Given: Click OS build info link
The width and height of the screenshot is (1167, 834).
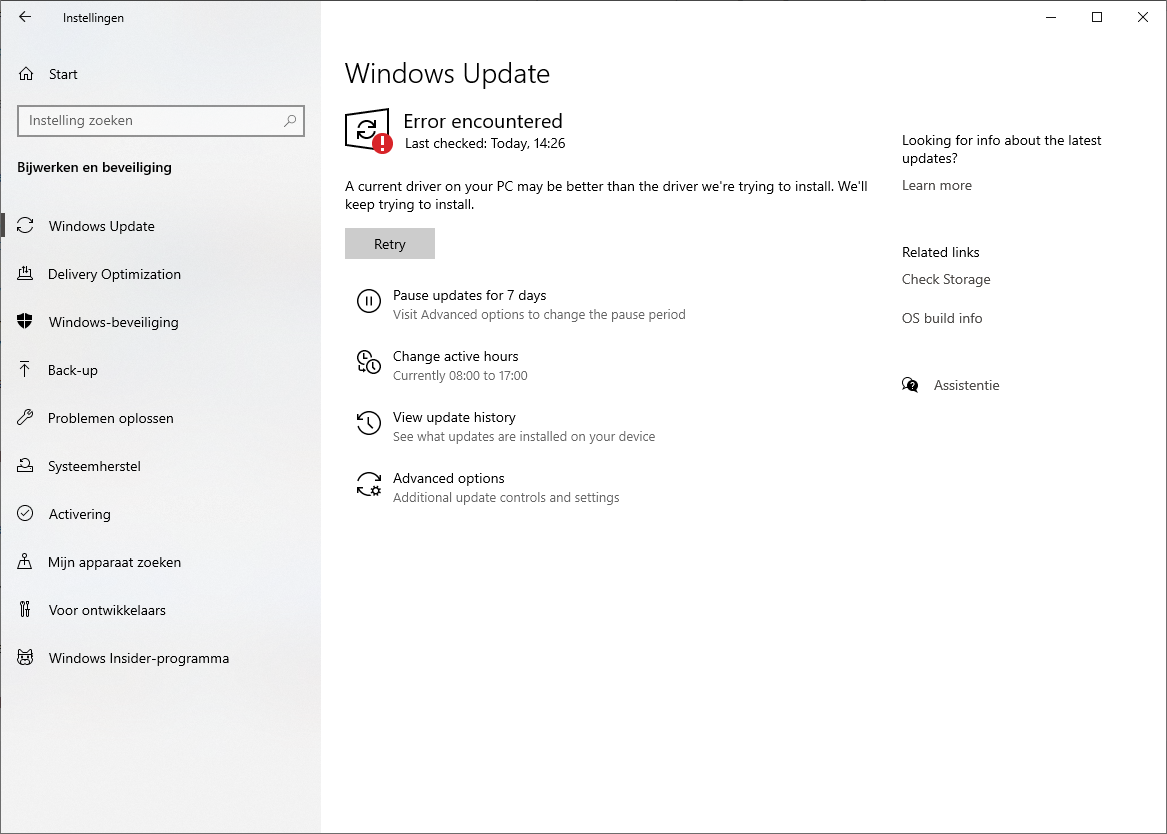Looking at the screenshot, I should [x=942, y=318].
